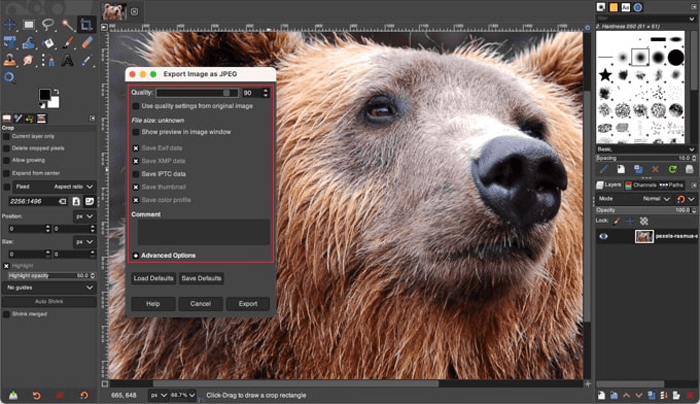Hide the layer using the eye icon
The height and width of the screenshot is (404, 700).
tap(603, 236)
